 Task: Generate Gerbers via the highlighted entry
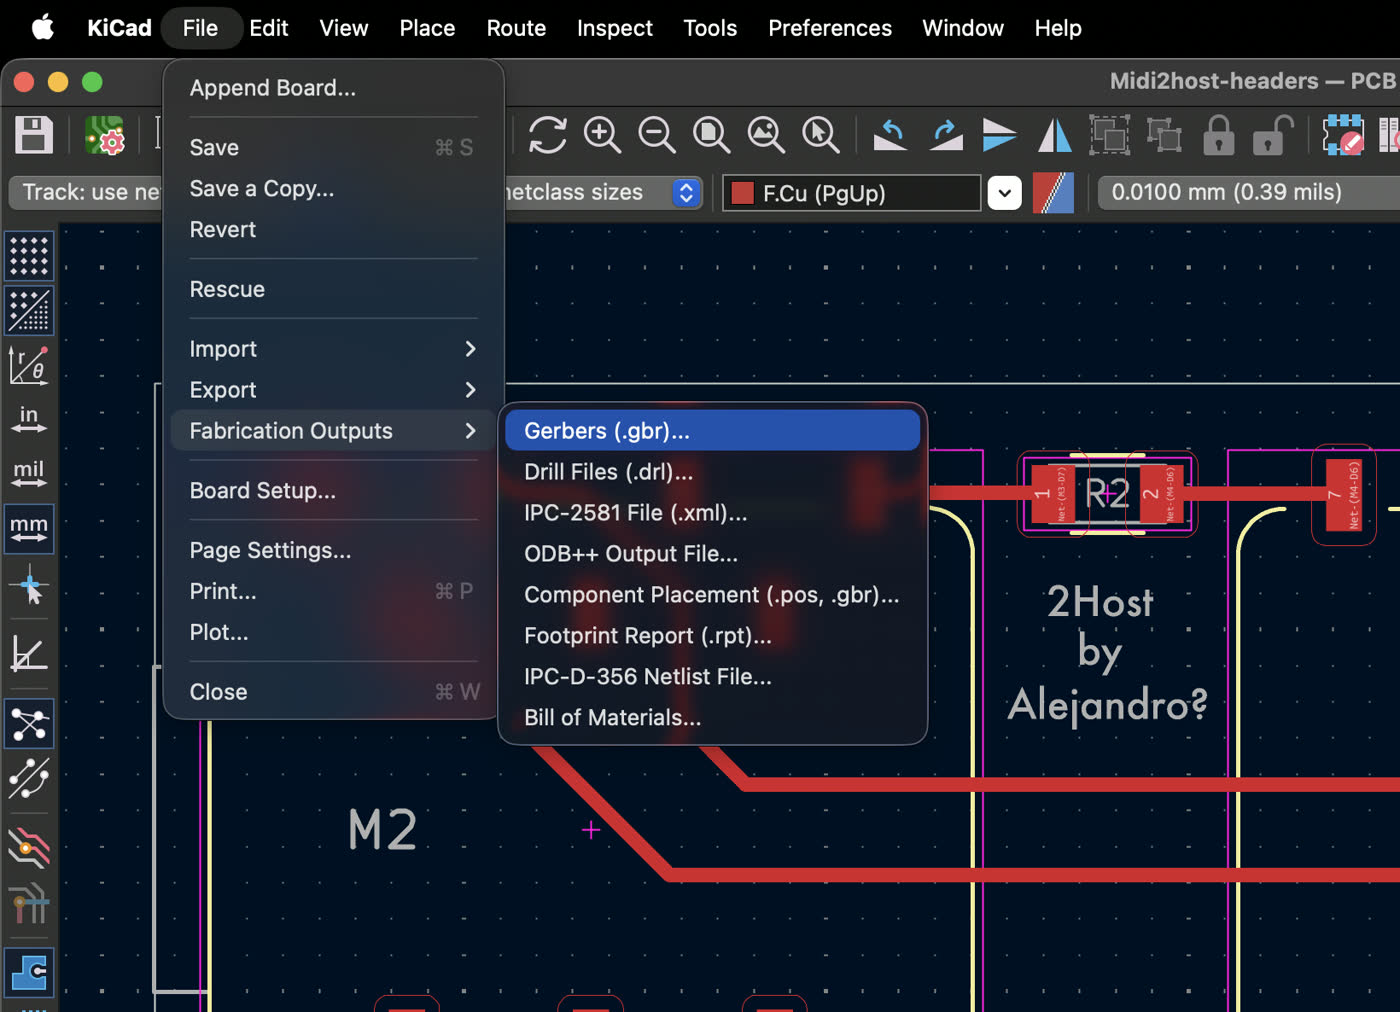point(606,430)
